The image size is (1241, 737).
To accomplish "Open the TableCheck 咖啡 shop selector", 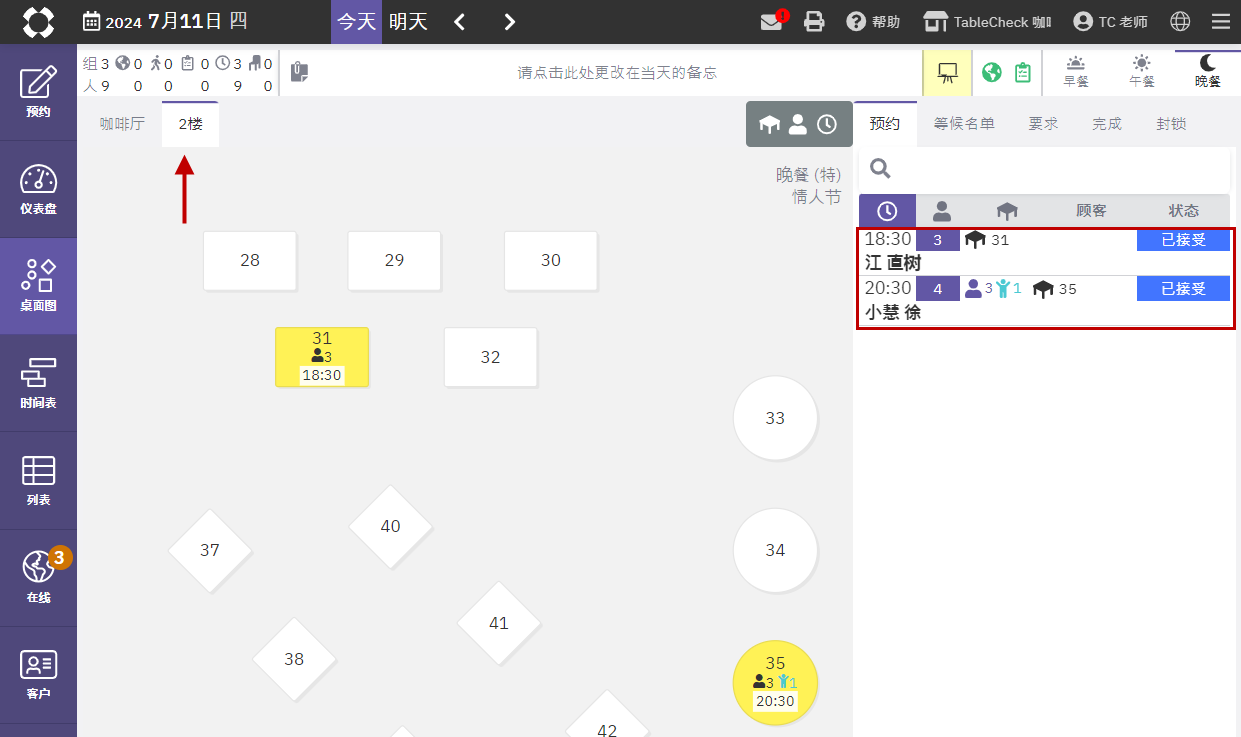I will pyautogui.click(x=987, y=22).
